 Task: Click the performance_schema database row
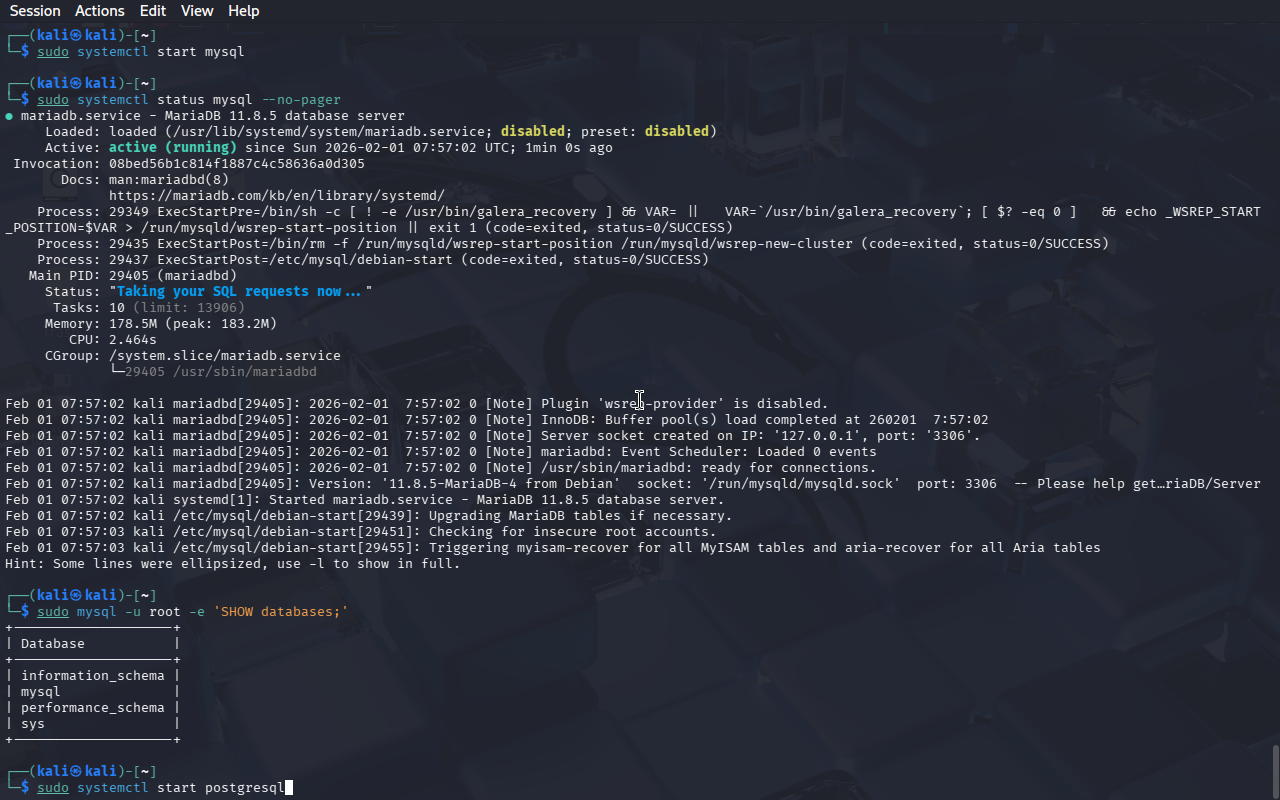(92, 708)
